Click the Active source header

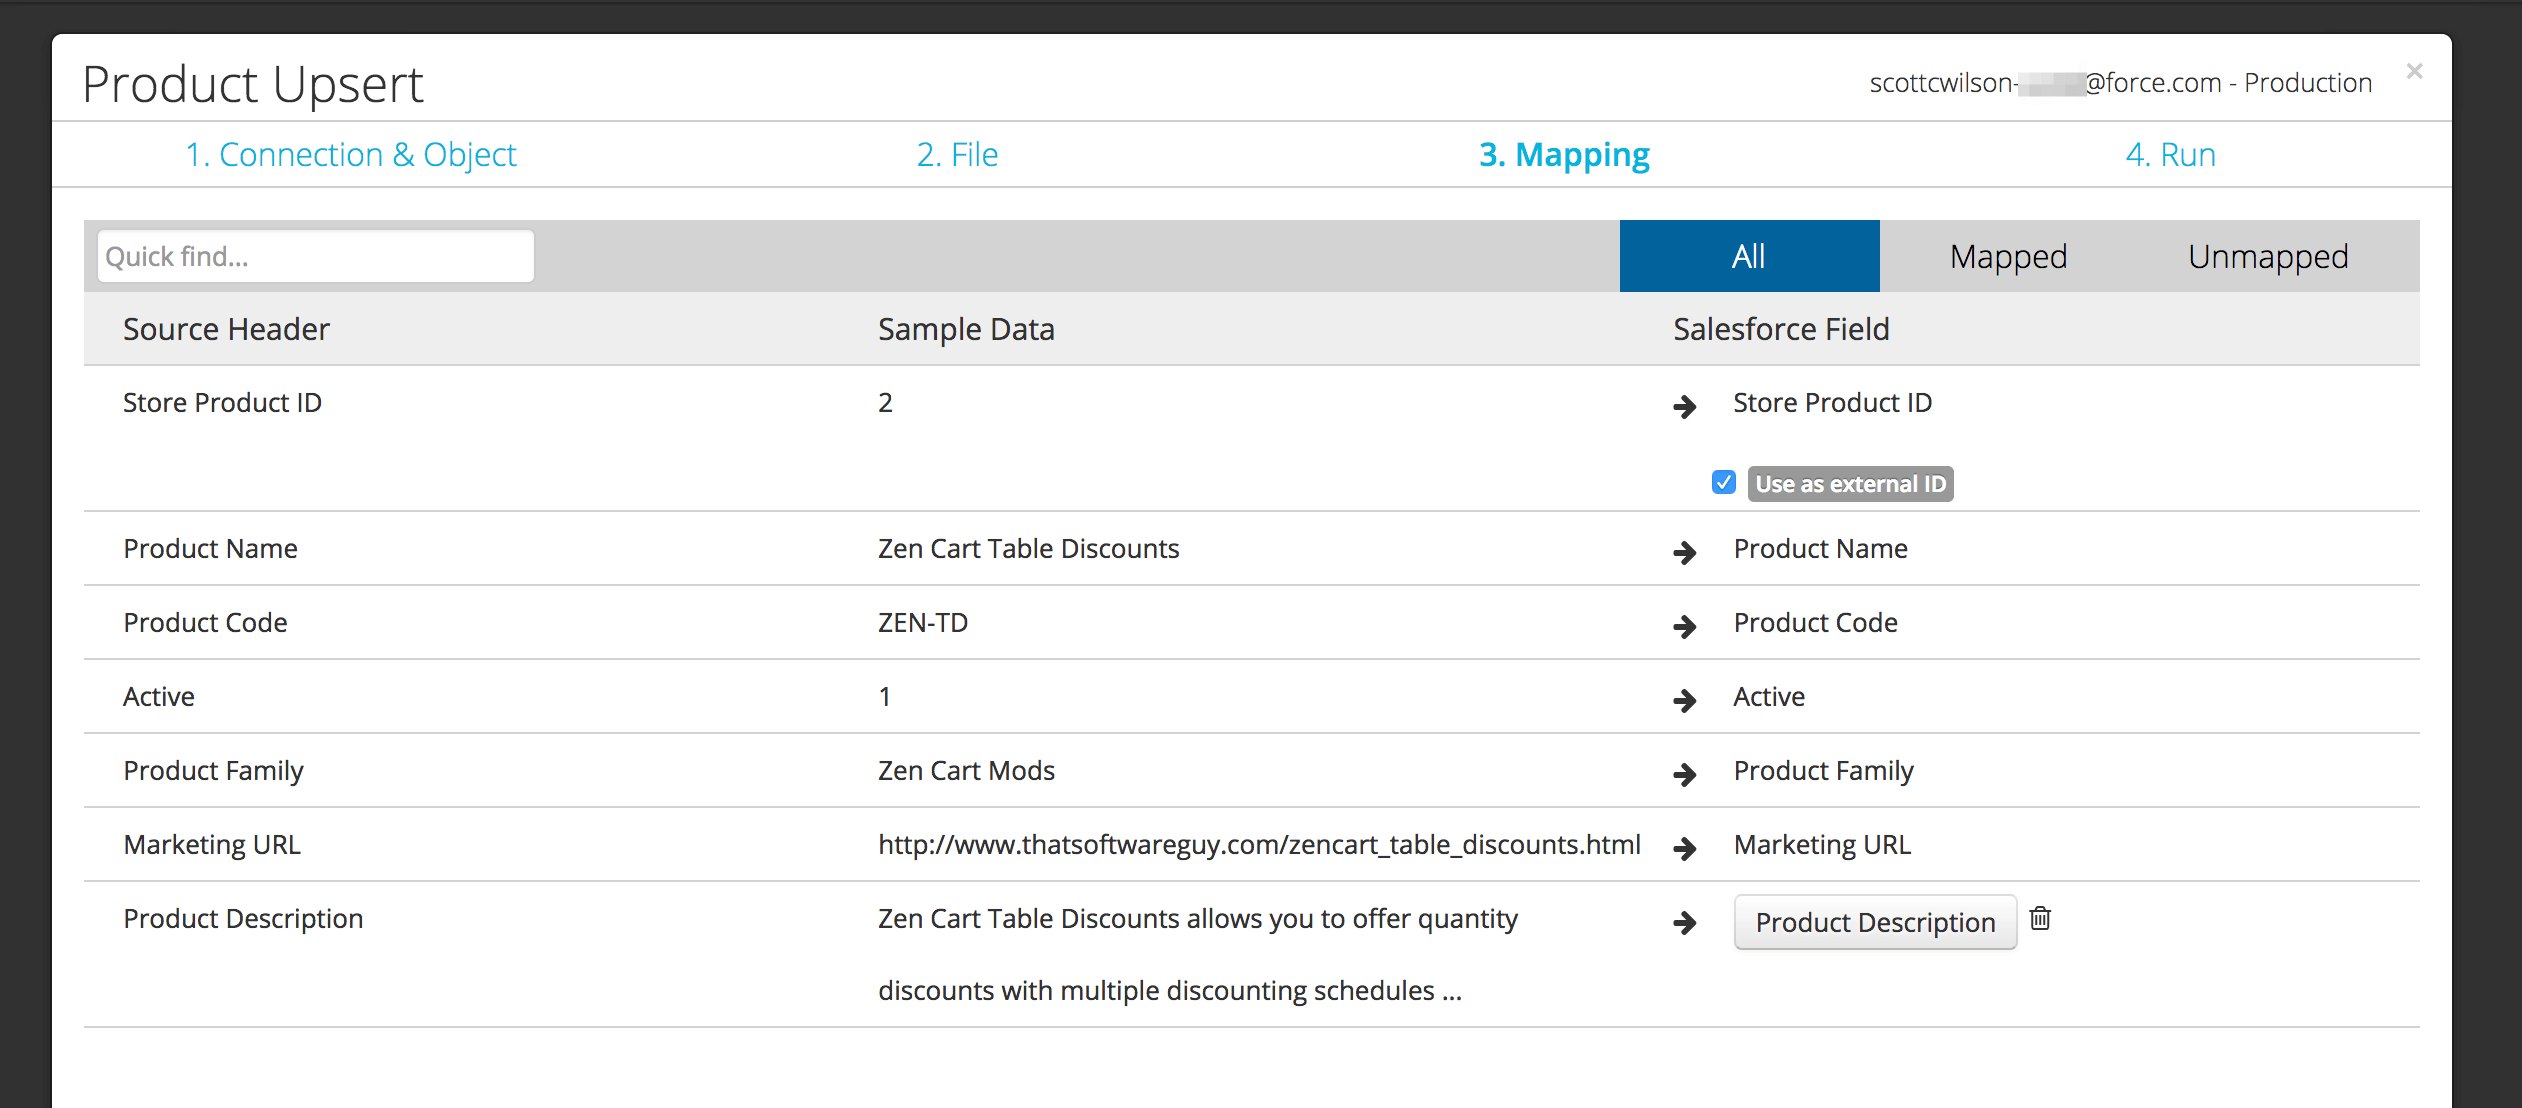pyautogui.click(x=158, y=696)
